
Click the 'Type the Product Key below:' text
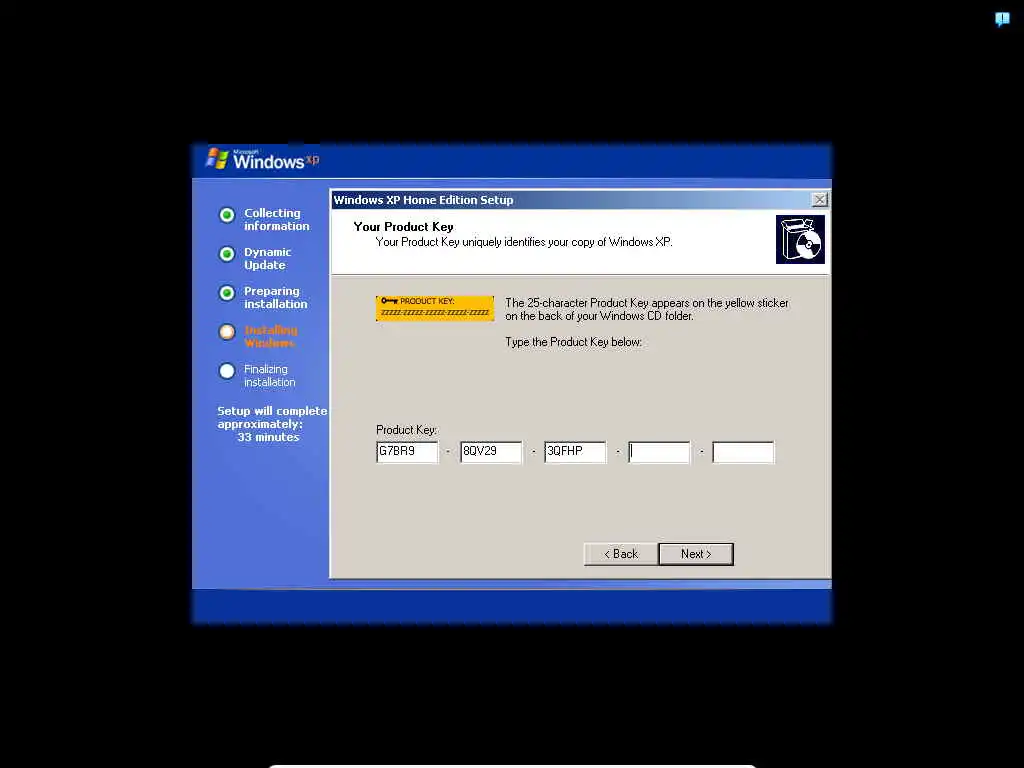573,342
